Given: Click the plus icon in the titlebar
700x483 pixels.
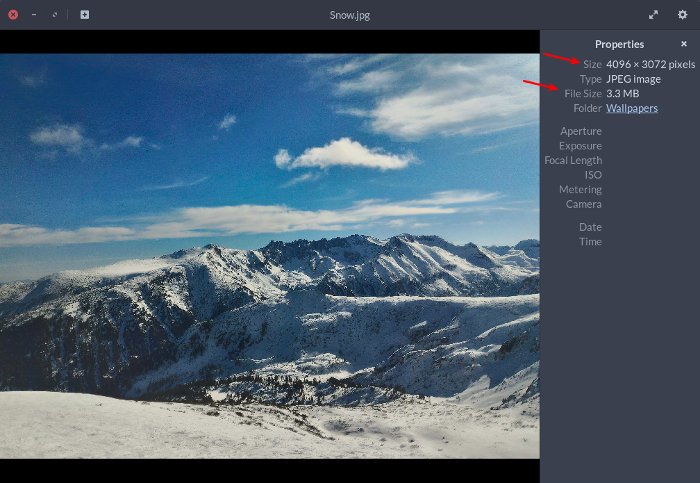Looking at the screenshot, I should click(84, 15).
